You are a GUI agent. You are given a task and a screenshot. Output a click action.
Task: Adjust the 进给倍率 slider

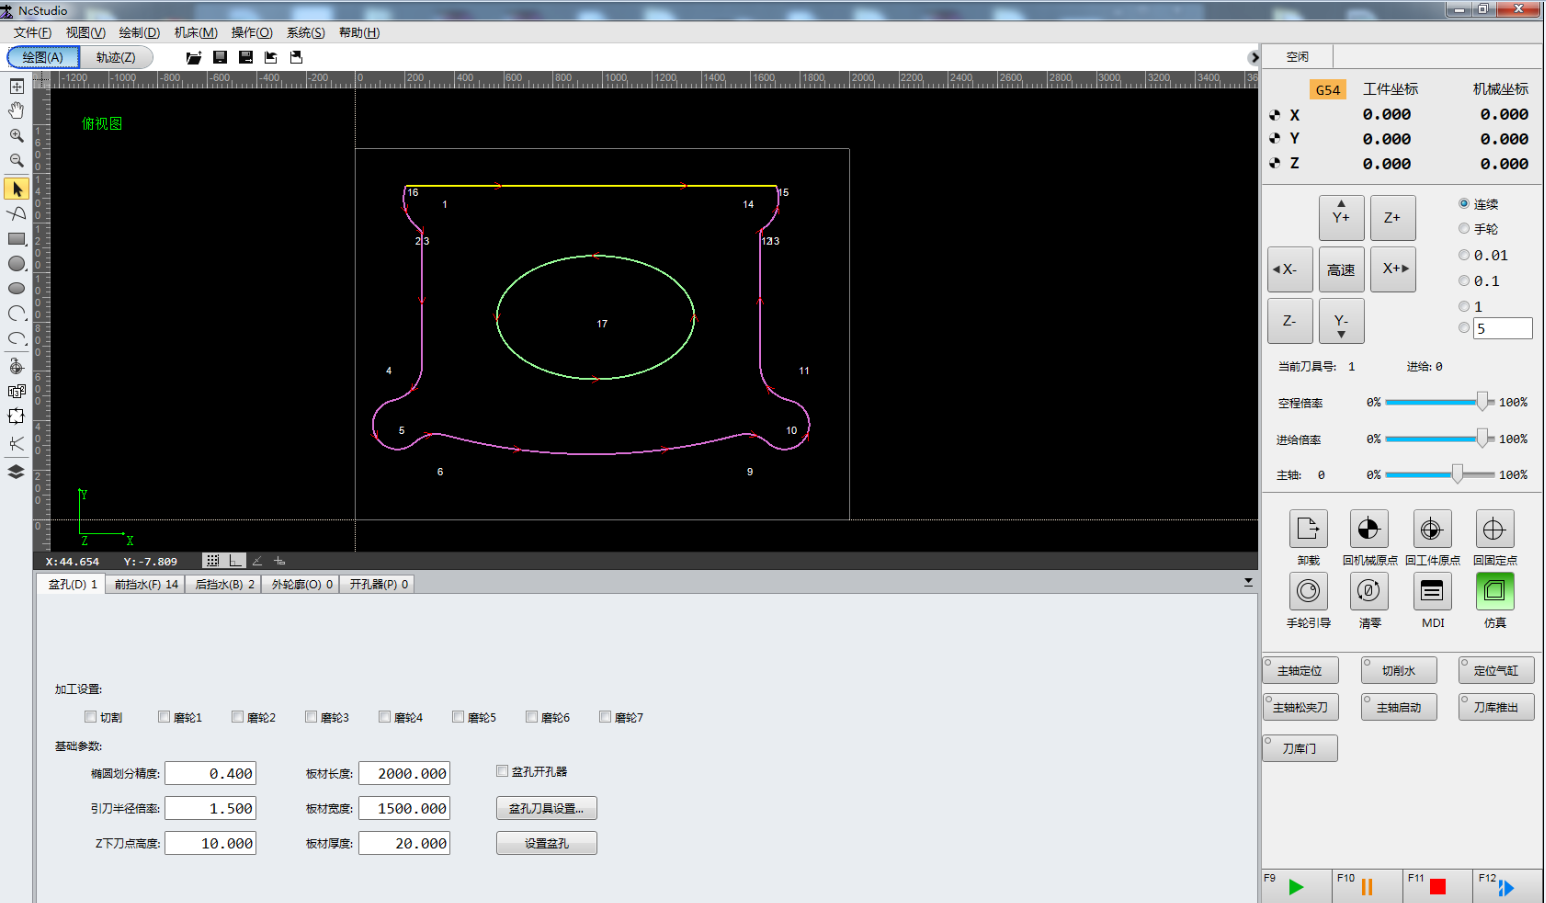pos(1482,438)
